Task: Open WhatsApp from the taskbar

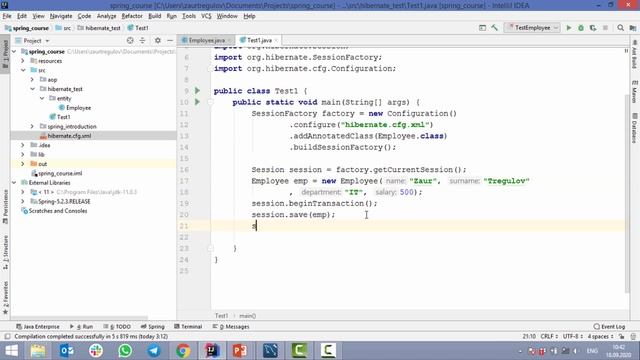Action: pos(125,351)
